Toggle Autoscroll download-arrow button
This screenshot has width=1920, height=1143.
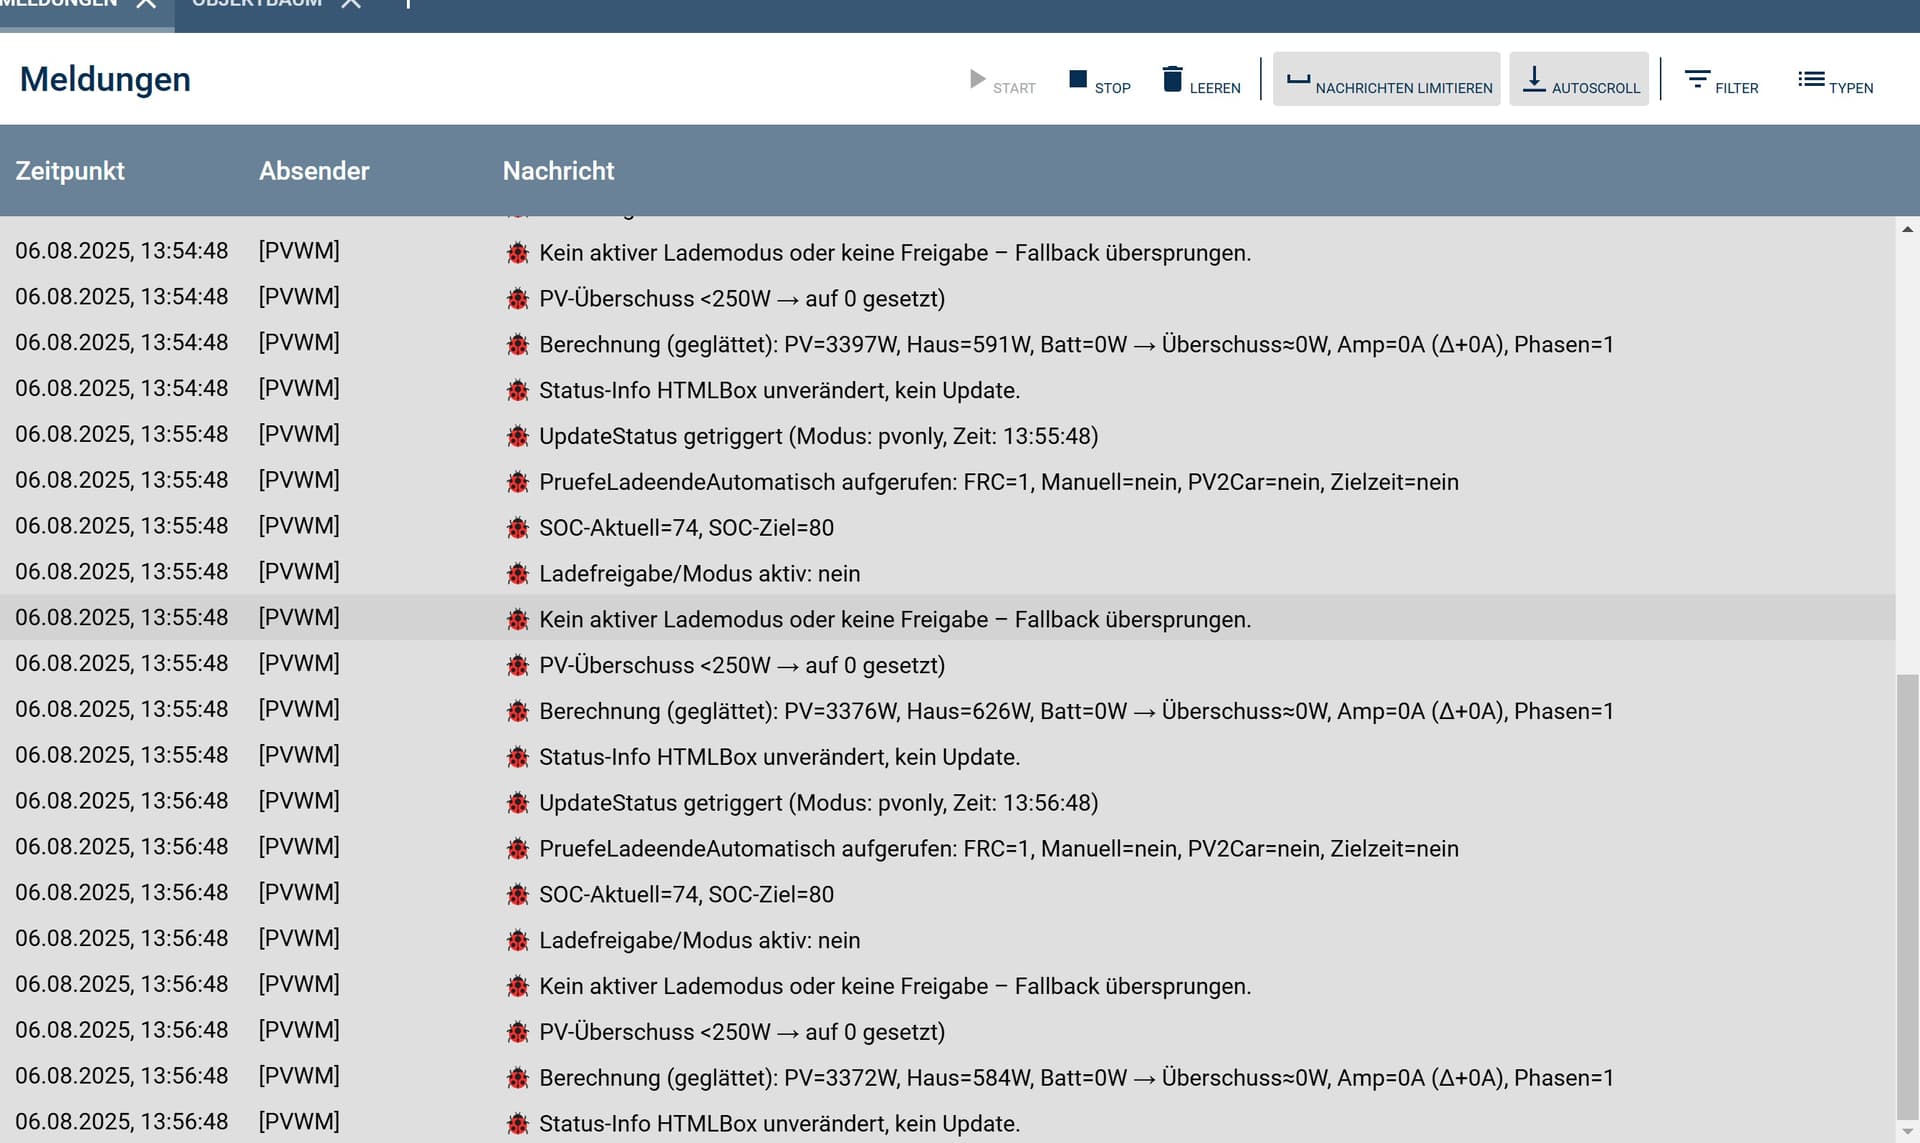click(x=1578, y=79)
